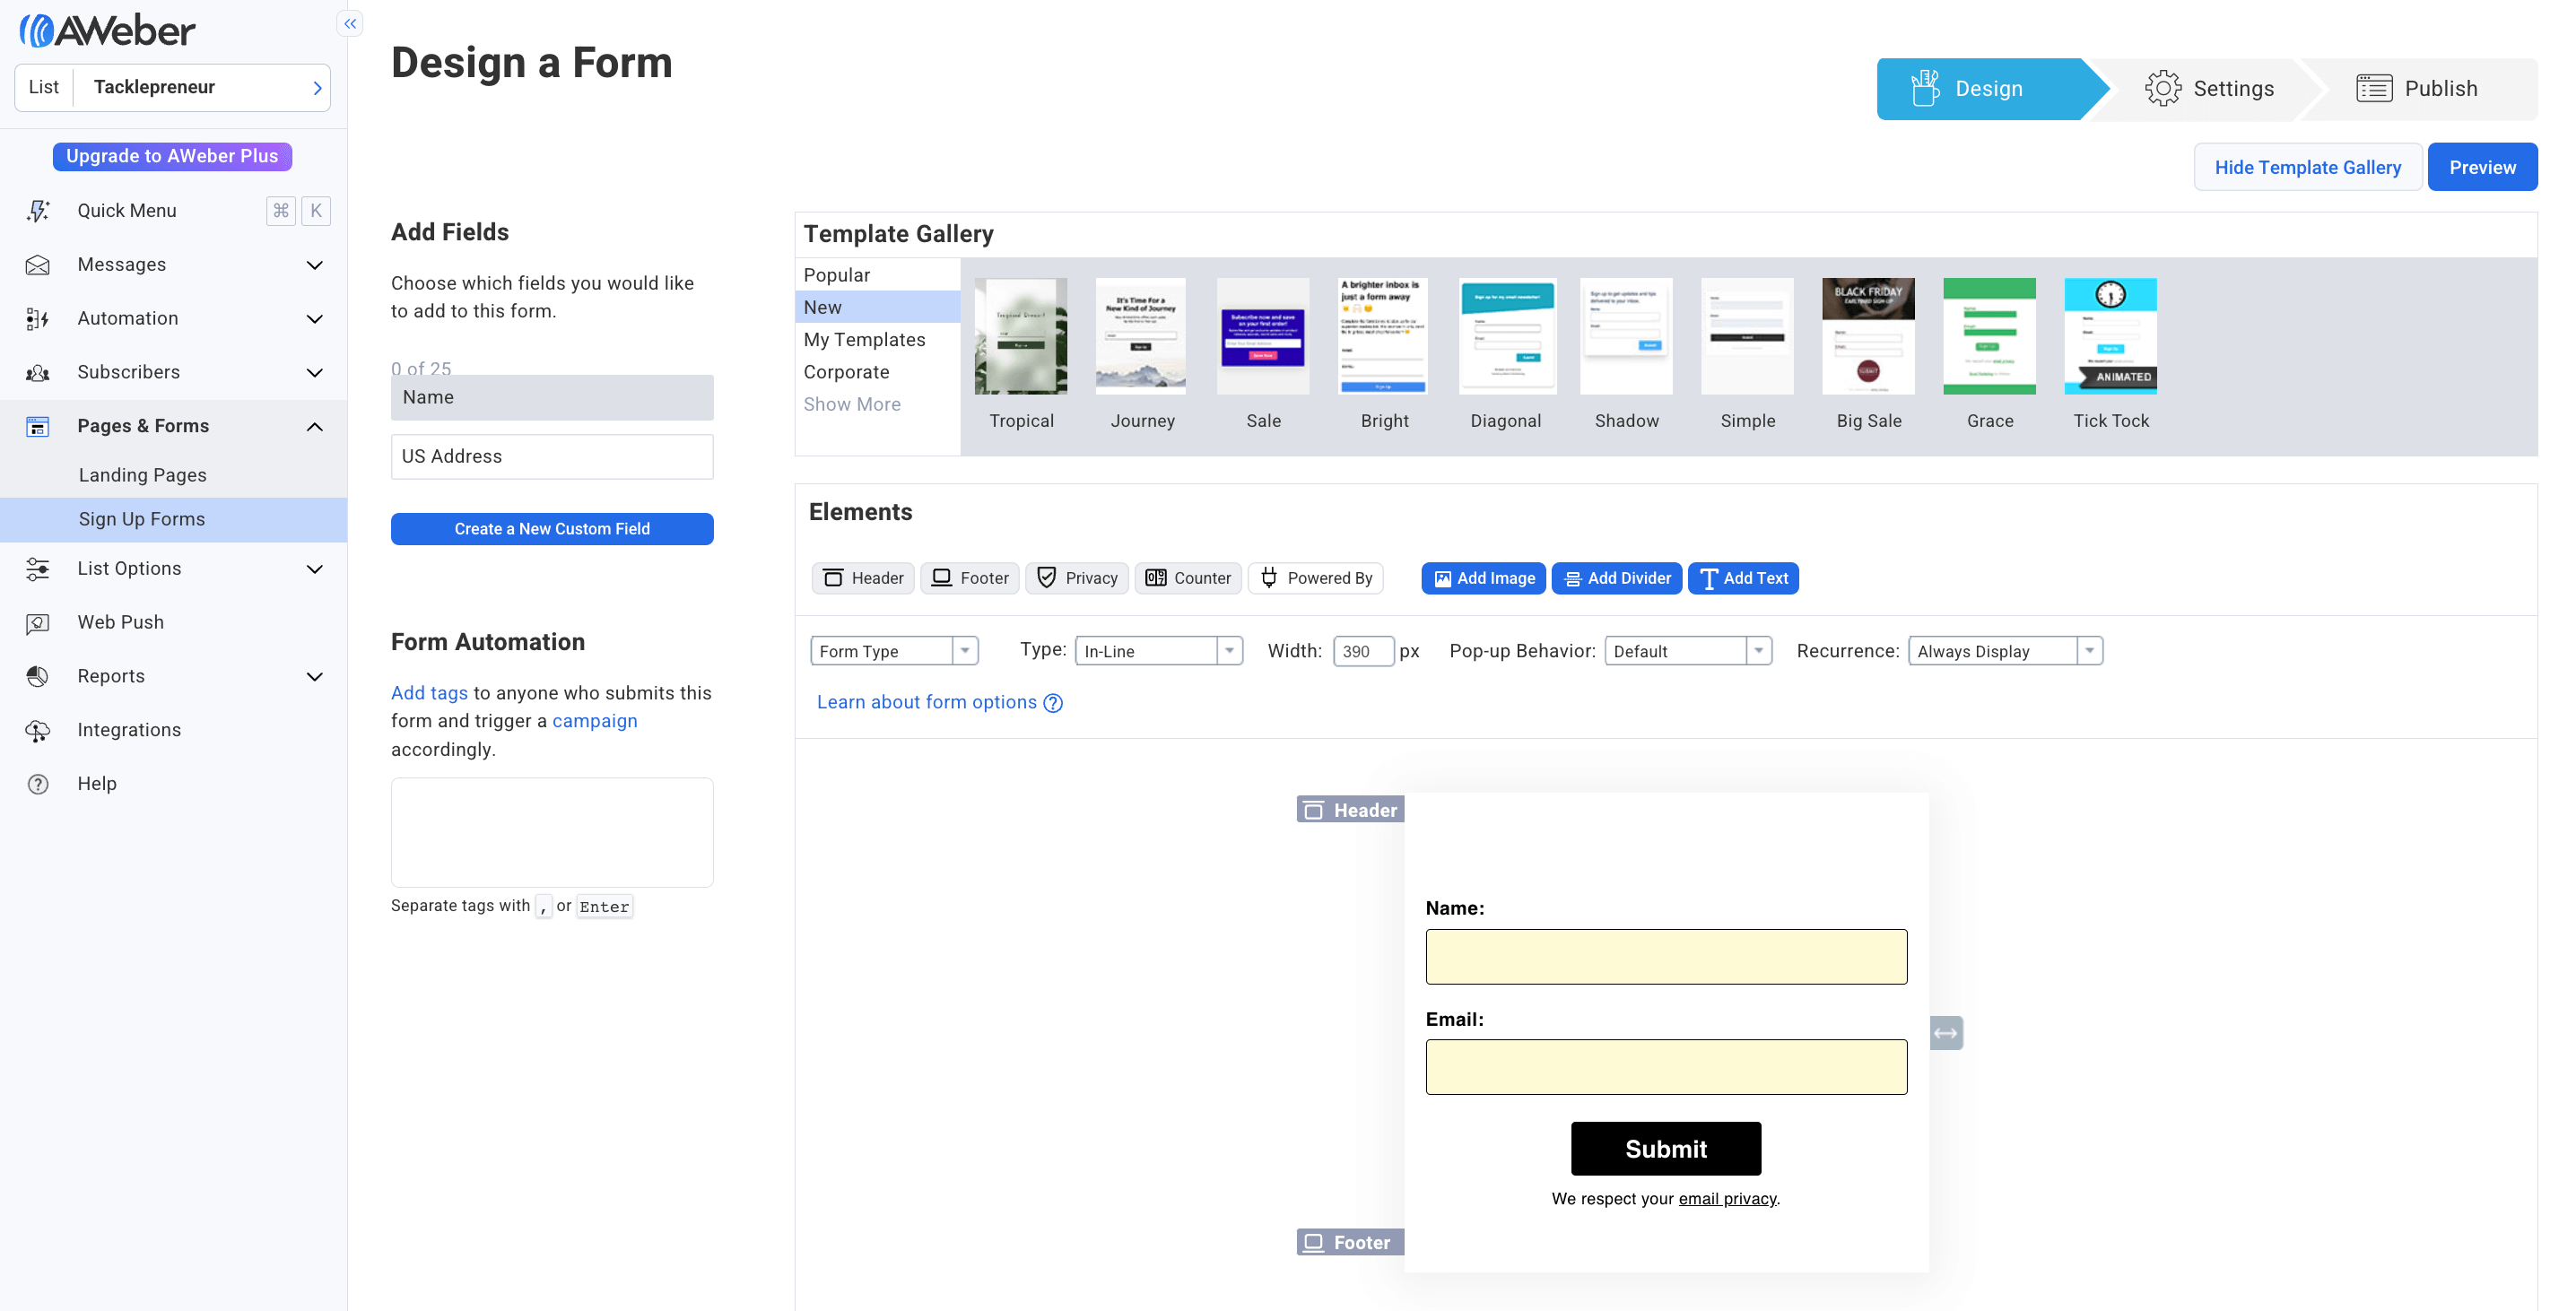2576x1311 pixels.
Task: Click the campaign link in Form Automation
Action: coord(595,721)
